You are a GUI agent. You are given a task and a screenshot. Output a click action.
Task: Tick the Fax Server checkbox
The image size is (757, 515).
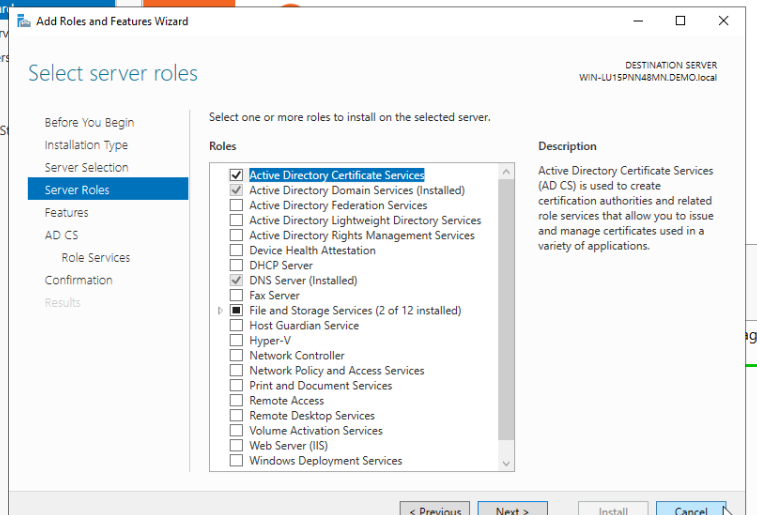pos(236,295)
